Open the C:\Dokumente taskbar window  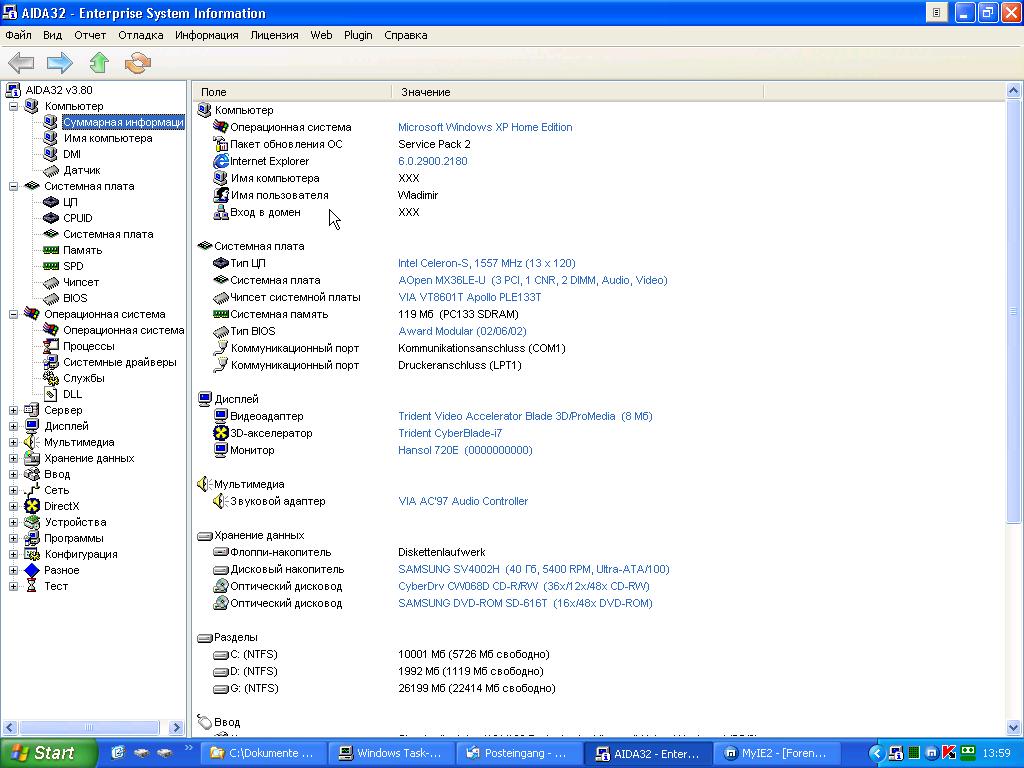tap(263, 754)
